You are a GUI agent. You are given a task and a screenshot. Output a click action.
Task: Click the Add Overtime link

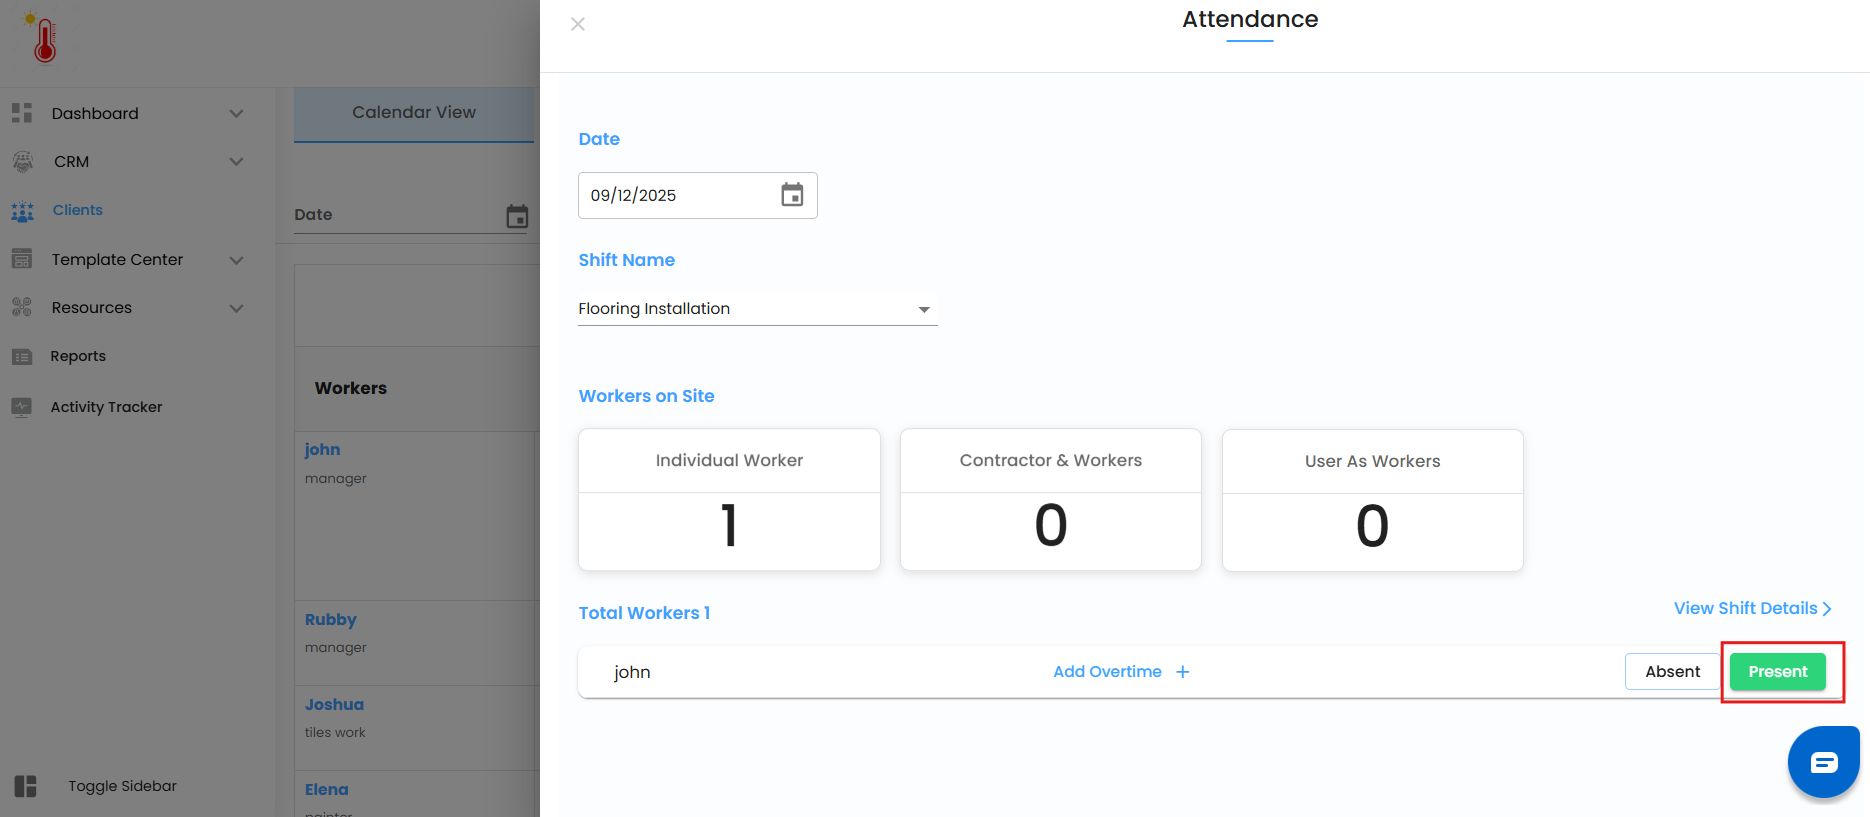[x=1107, y=672]
